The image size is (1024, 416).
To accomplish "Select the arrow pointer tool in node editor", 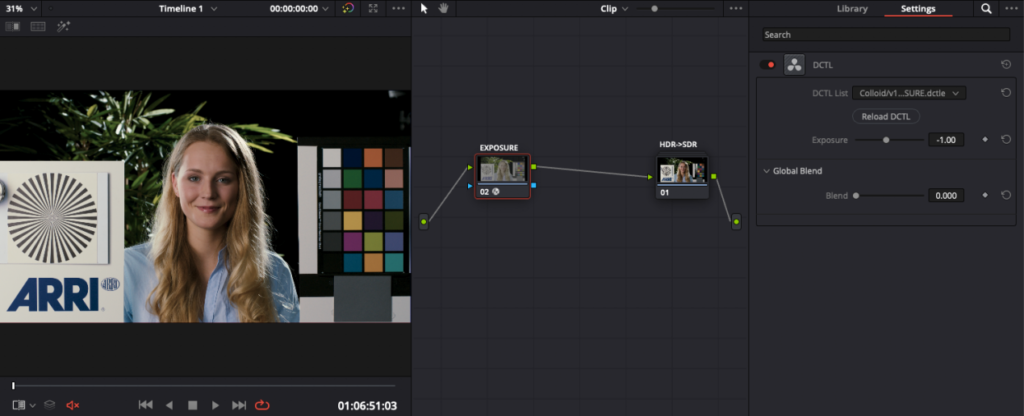I will coord(424,8).
